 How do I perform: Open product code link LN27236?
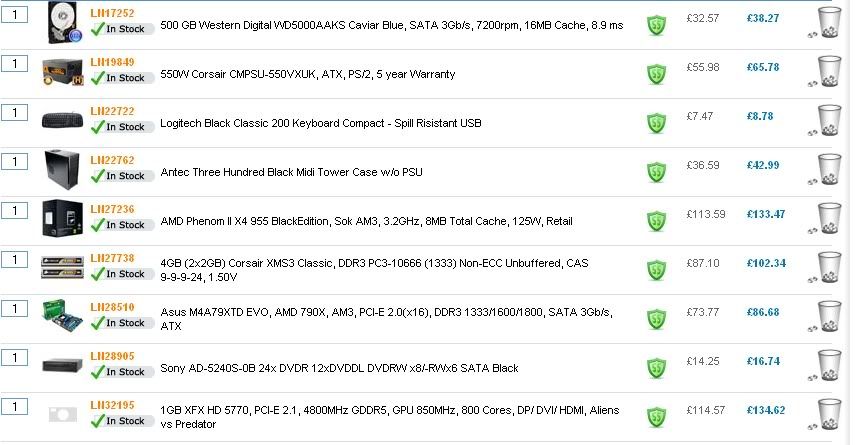(112, 209)
